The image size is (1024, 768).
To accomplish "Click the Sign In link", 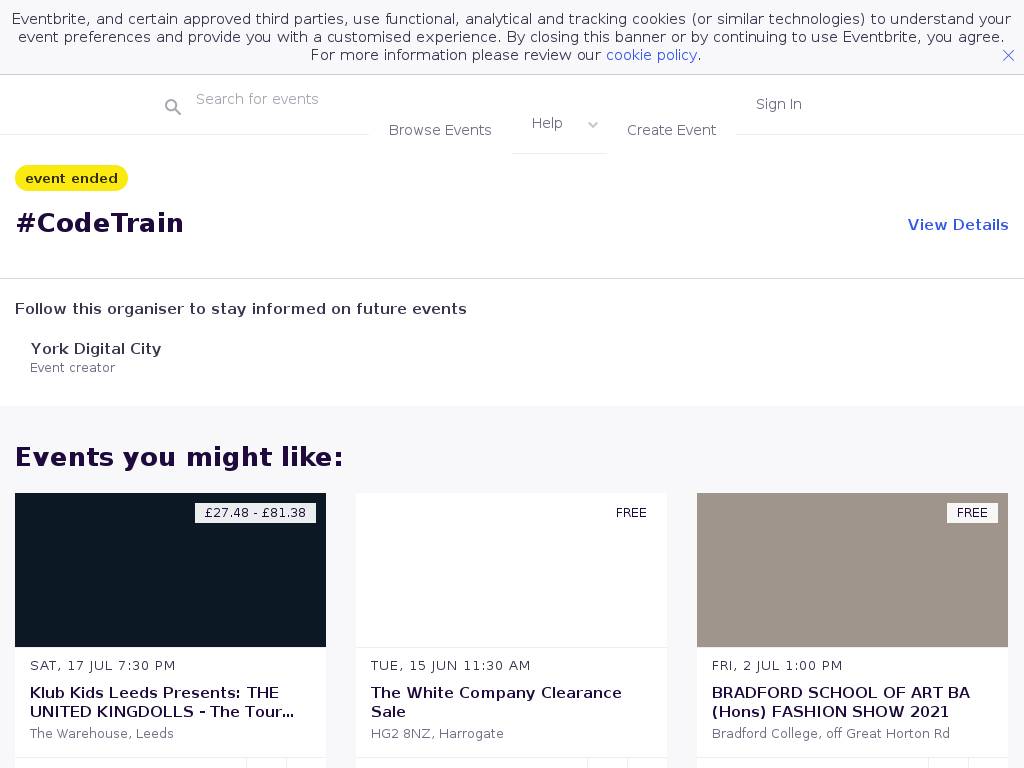I will click(x=778, y=104).
